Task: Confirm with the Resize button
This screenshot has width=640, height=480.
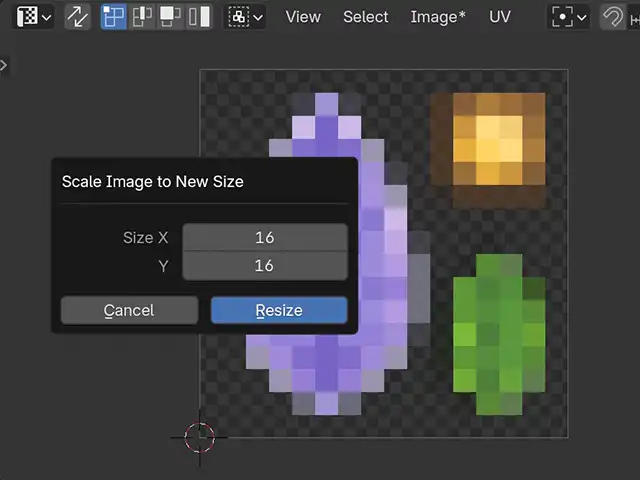Action: 279,310
